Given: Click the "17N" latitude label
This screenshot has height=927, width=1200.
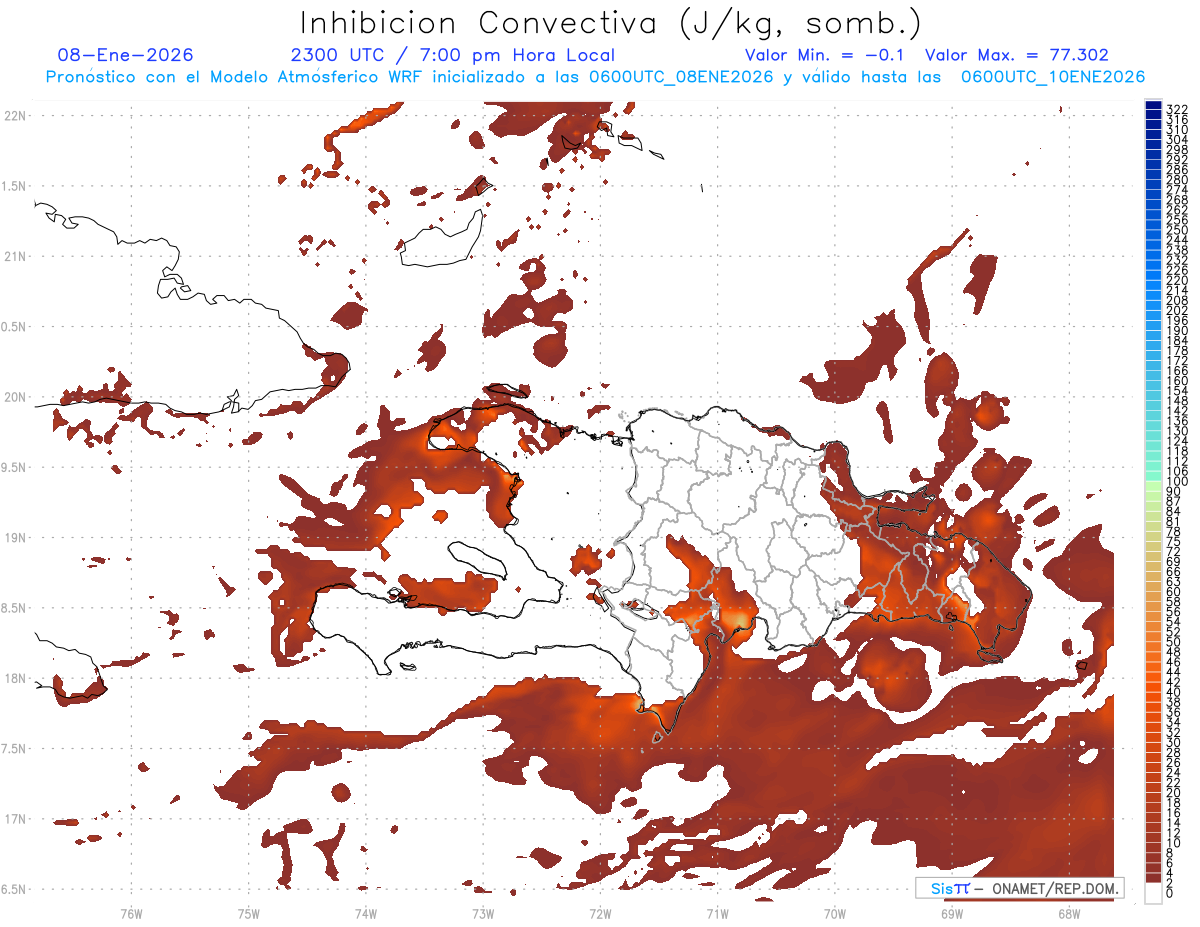Looking at the screenshot, I should coord(15,819).
